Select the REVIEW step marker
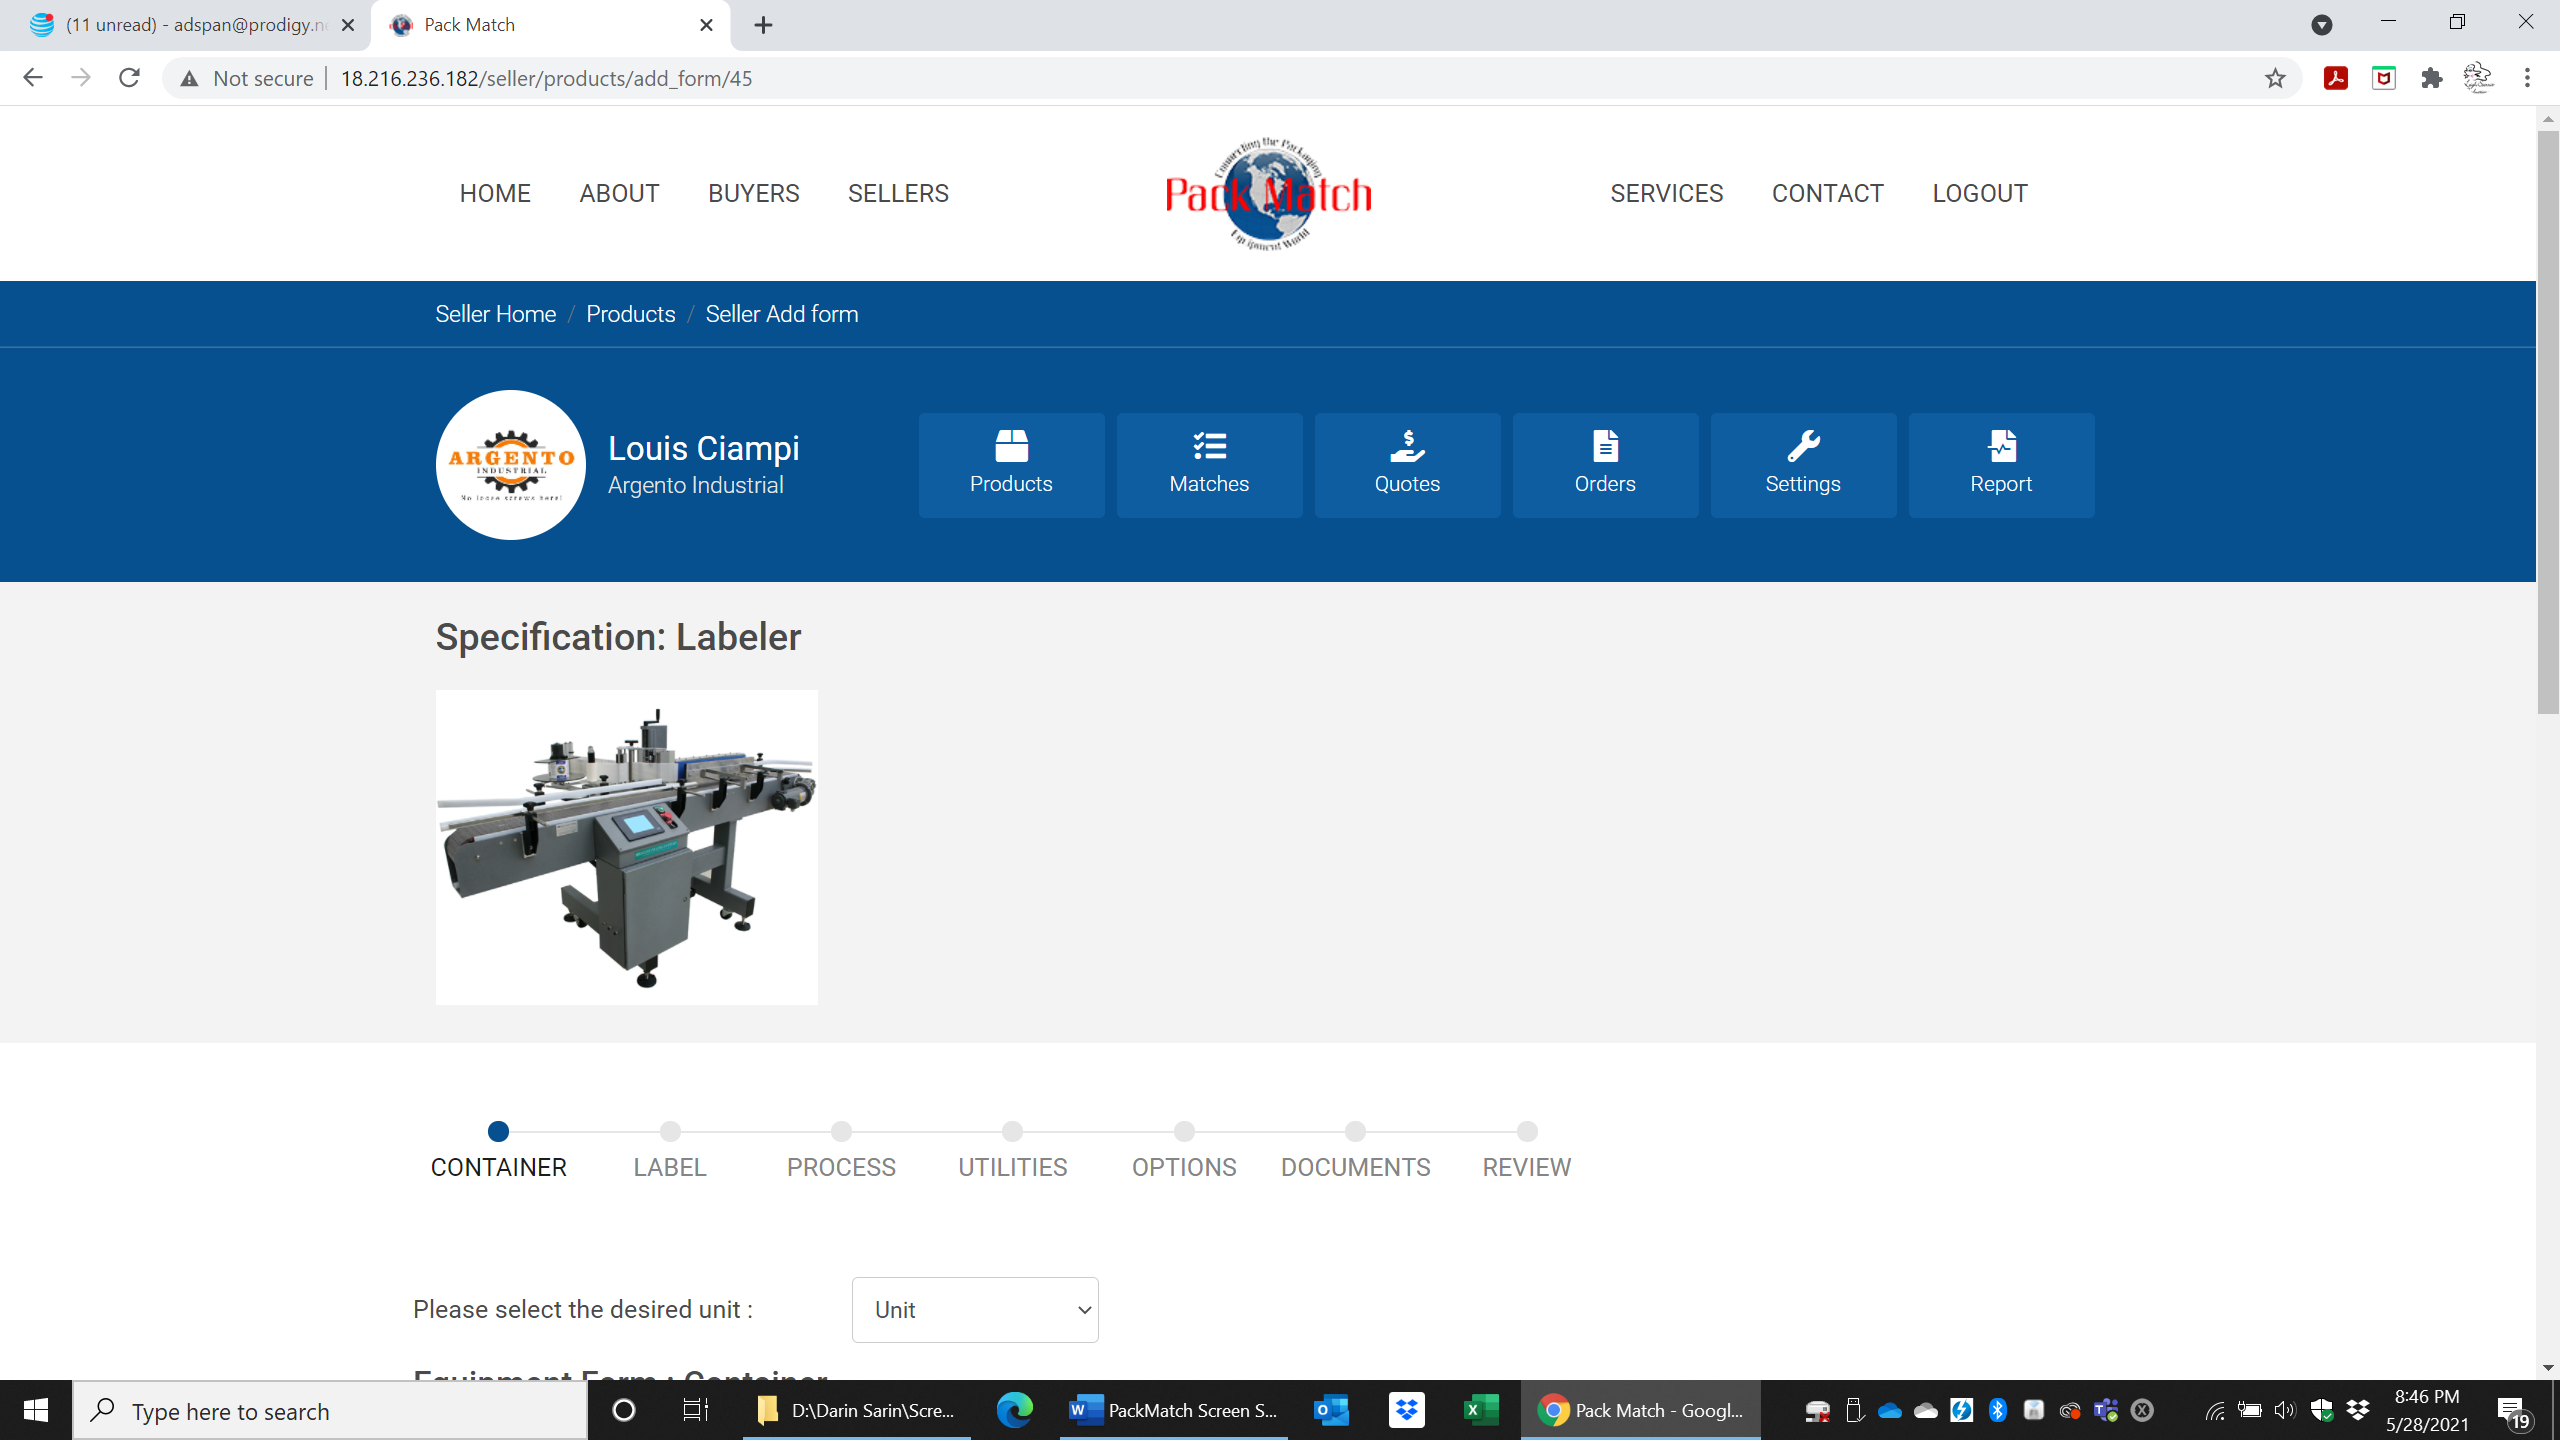The image size is (2560, 1440). (x=1526, y=1131)
